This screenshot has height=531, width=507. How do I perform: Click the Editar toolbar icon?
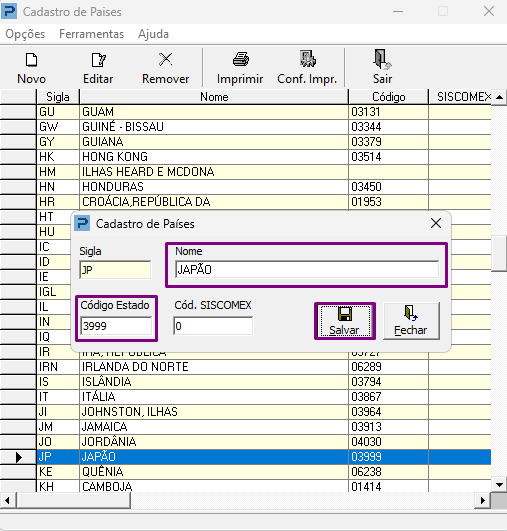(98, 60)
